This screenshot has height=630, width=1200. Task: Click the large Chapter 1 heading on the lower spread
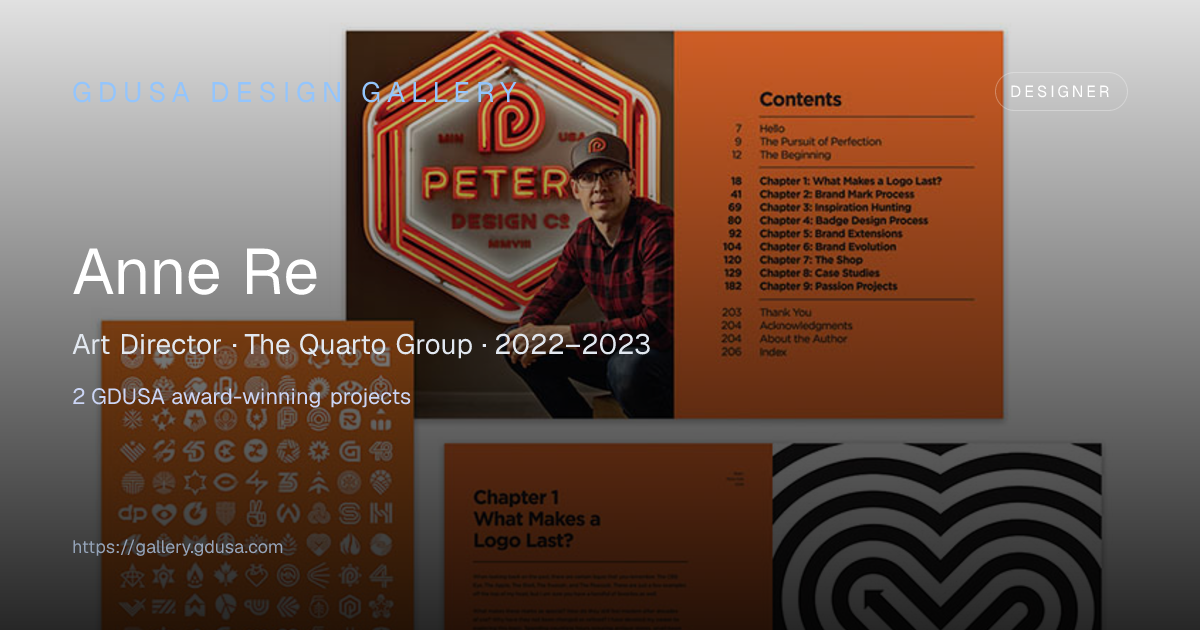click(x=537, y=519)
